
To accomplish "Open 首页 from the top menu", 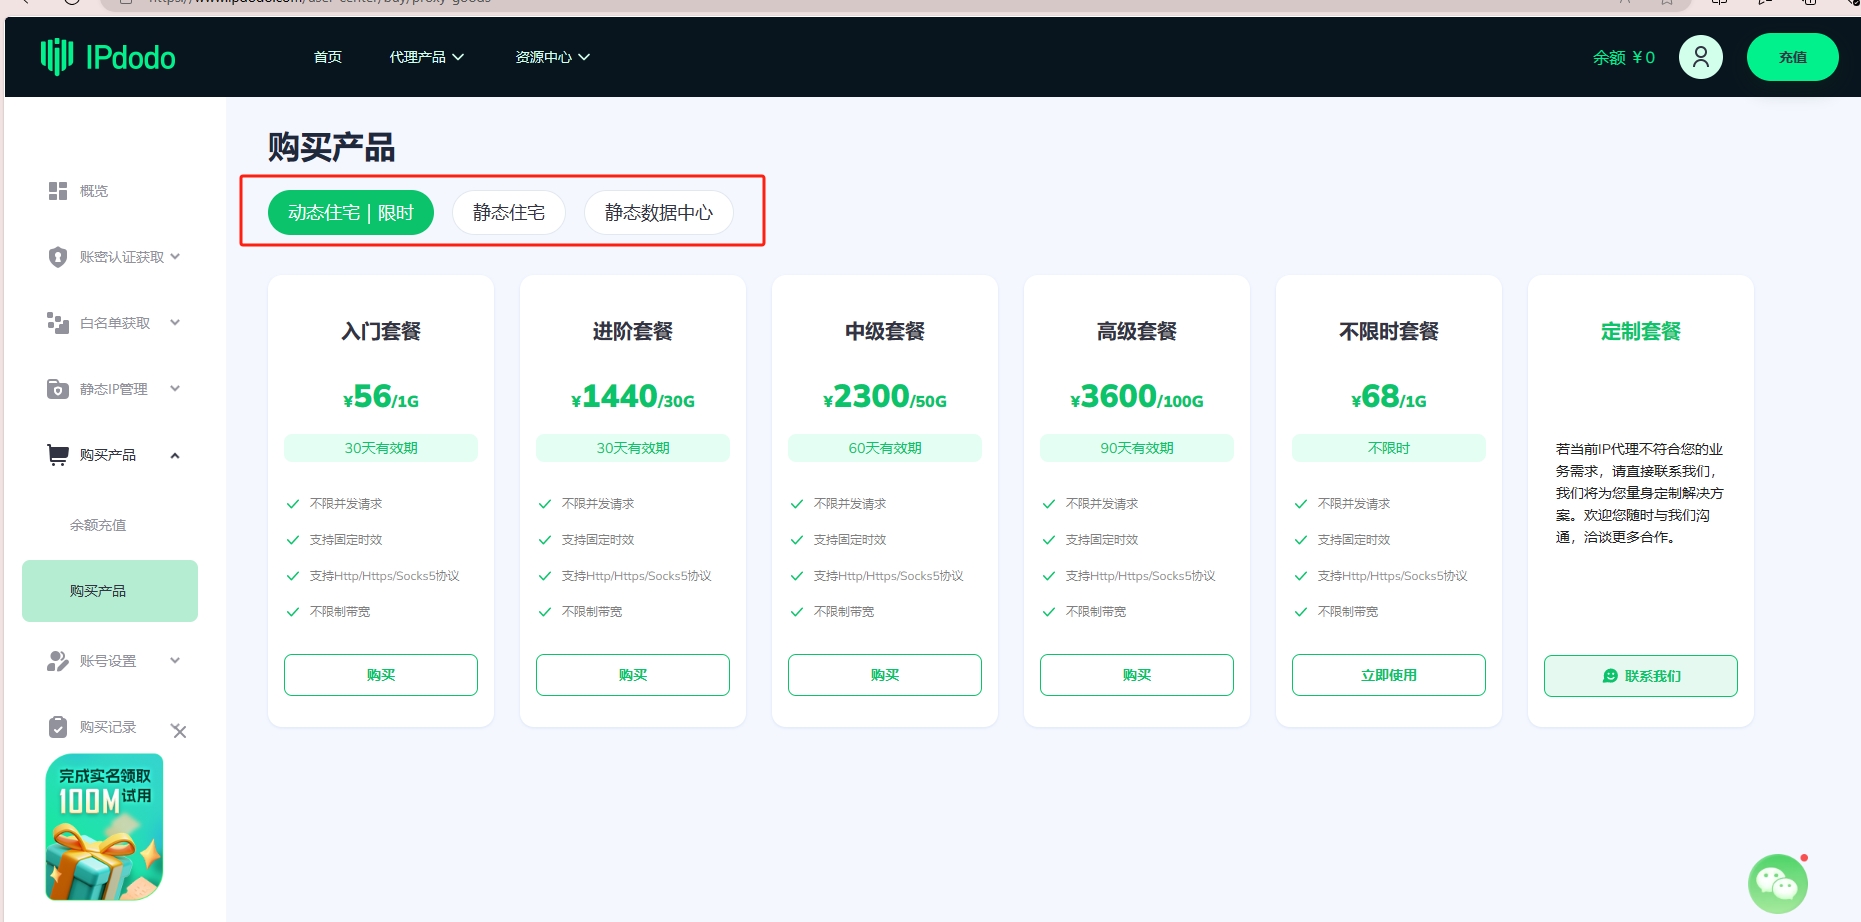I will (x=327, y=57).
